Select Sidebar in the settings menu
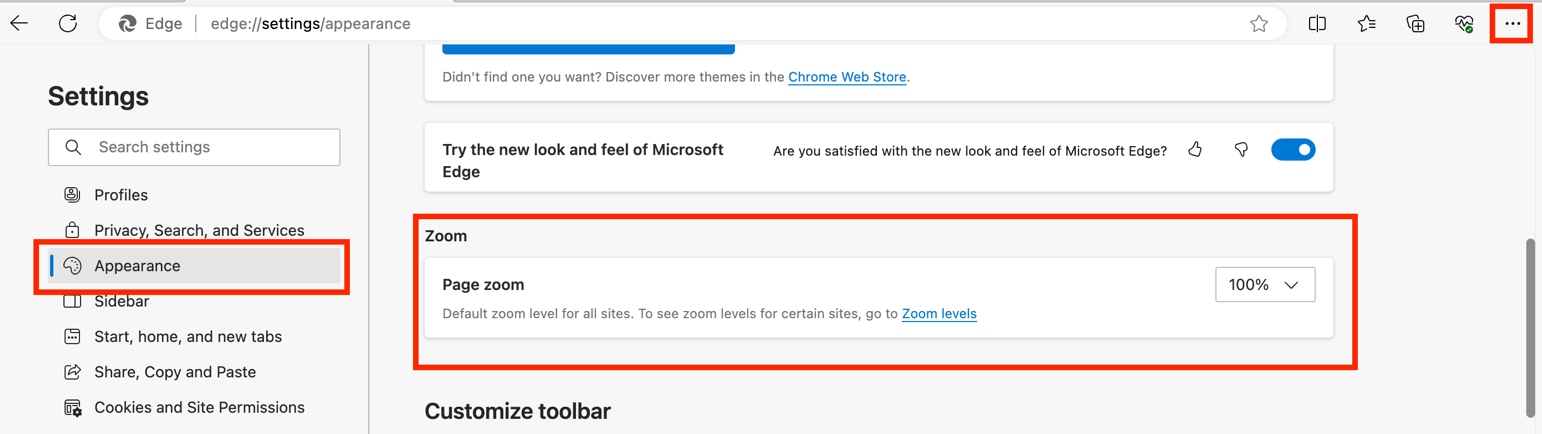The width and height of the screenshot is (1542, 434). pos(121,301)
